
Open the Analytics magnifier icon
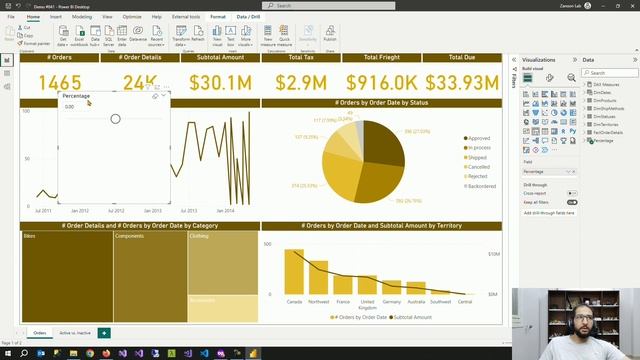coord(571,78)
